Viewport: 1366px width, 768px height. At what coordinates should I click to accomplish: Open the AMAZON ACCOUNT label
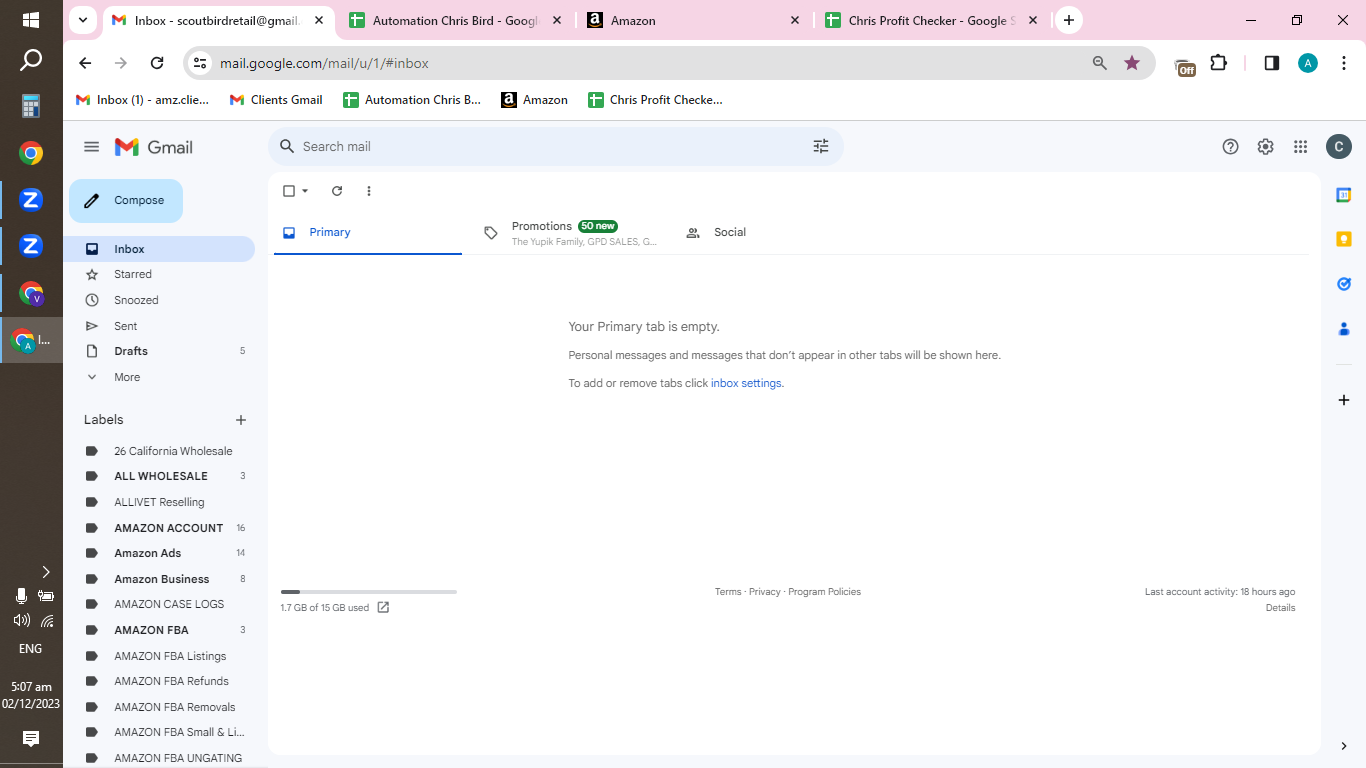pyautogui.click(x=161, y=528)
